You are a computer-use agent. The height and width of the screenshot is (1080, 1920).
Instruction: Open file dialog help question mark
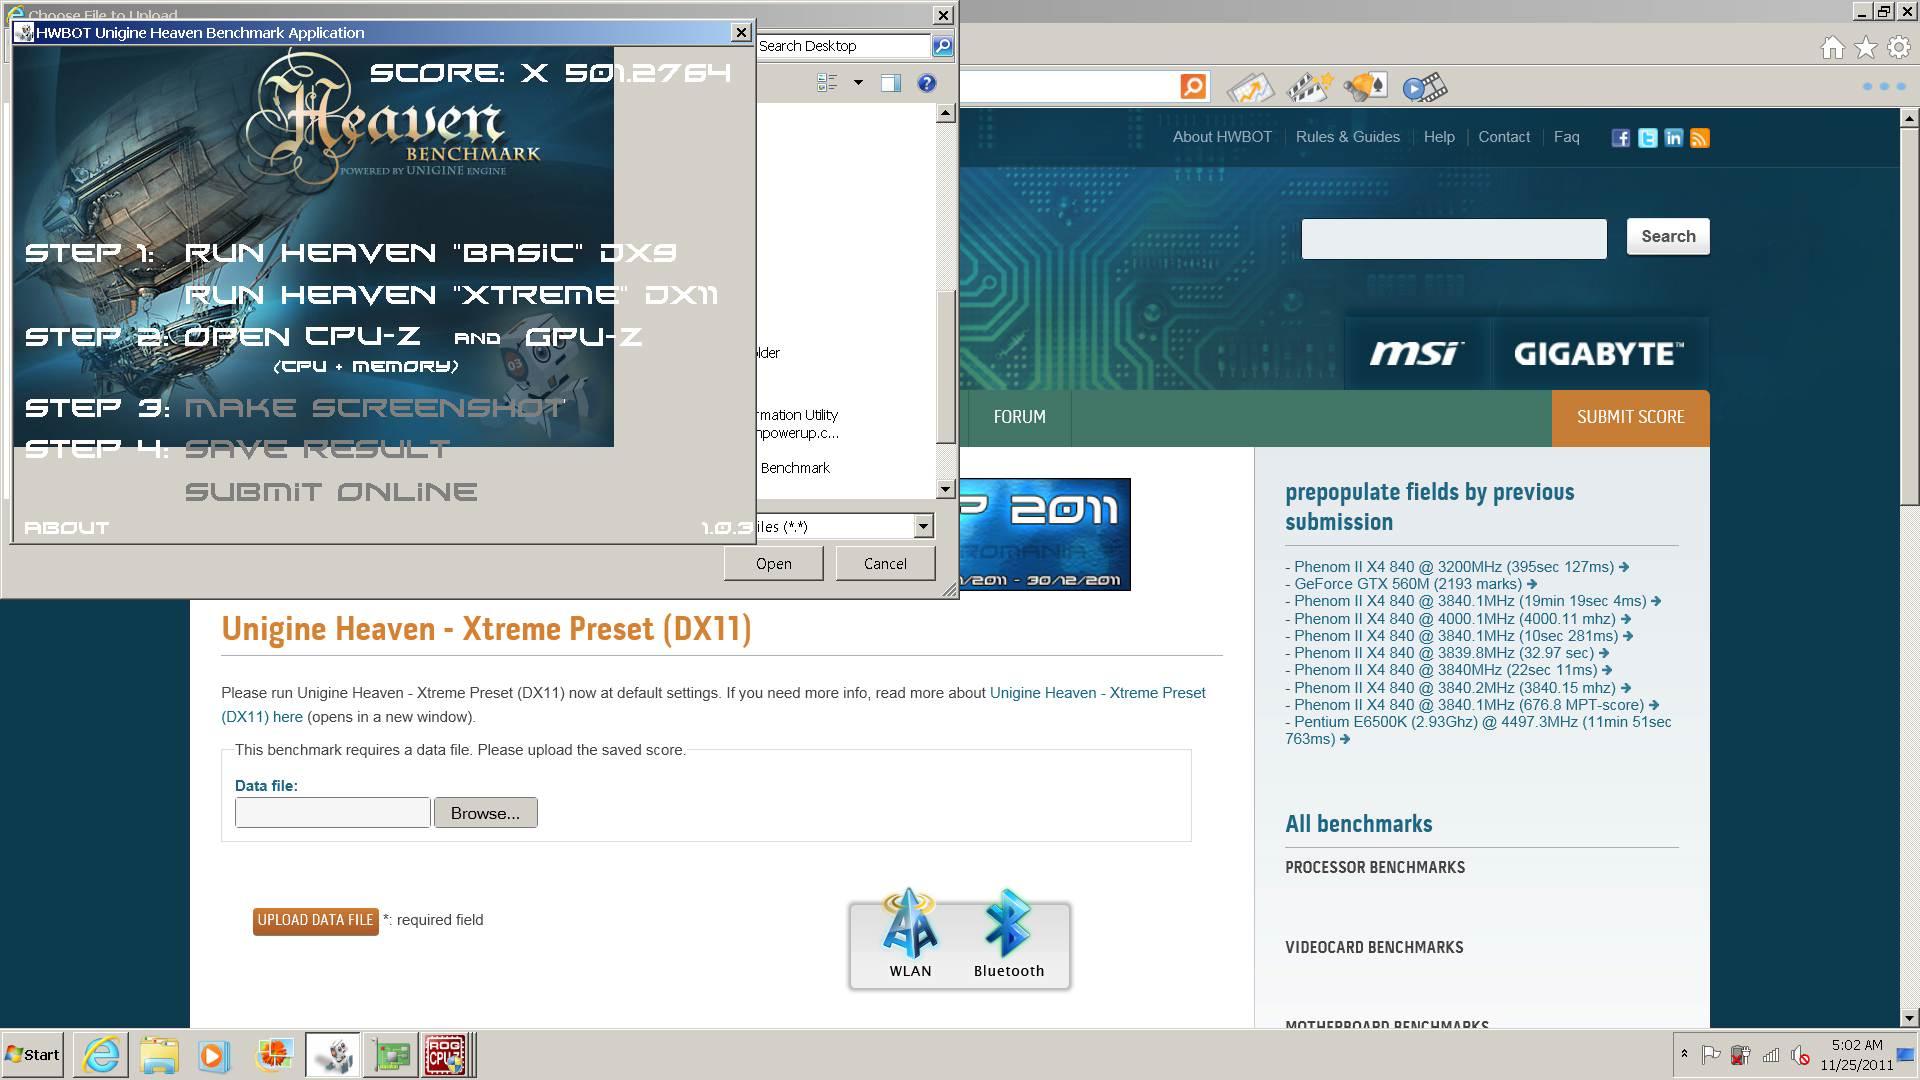pyautogui.click(x=927, y=83)
